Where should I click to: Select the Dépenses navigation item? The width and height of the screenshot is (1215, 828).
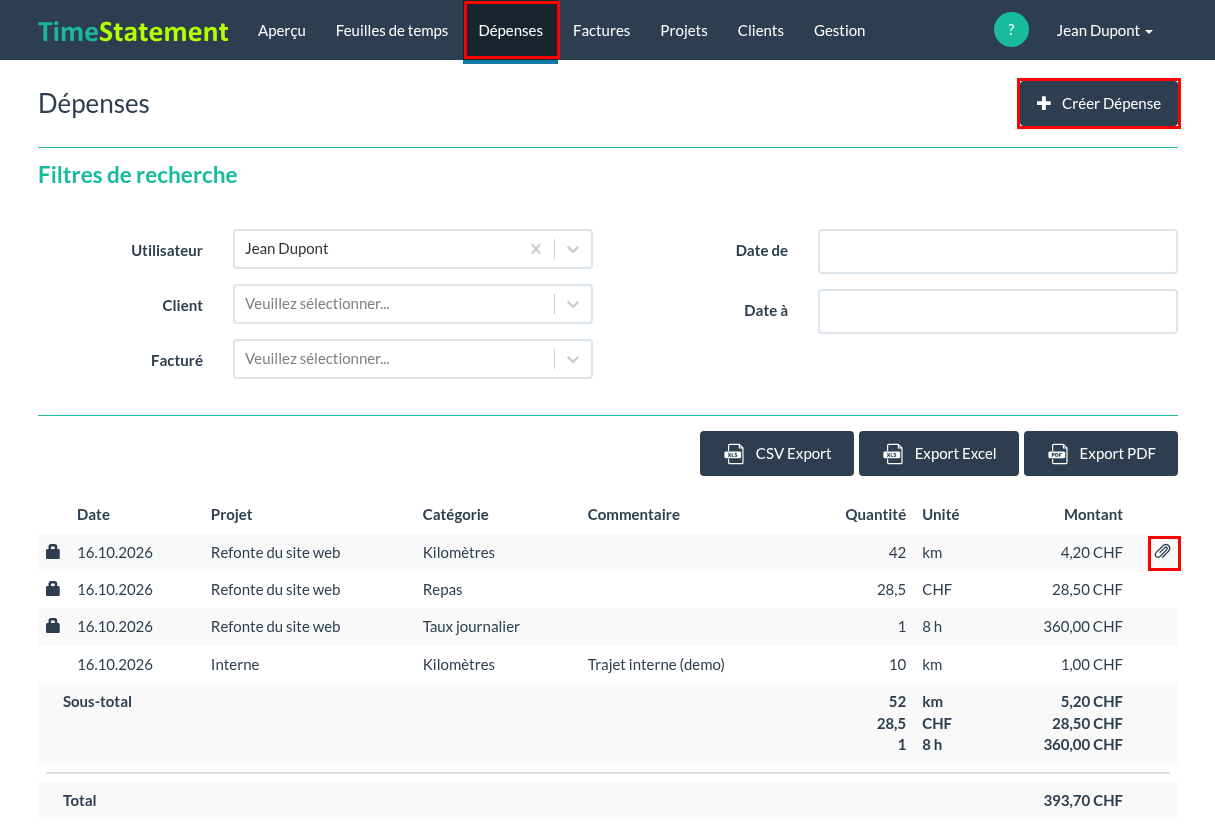pyautogui.click(x=511, y=30)
